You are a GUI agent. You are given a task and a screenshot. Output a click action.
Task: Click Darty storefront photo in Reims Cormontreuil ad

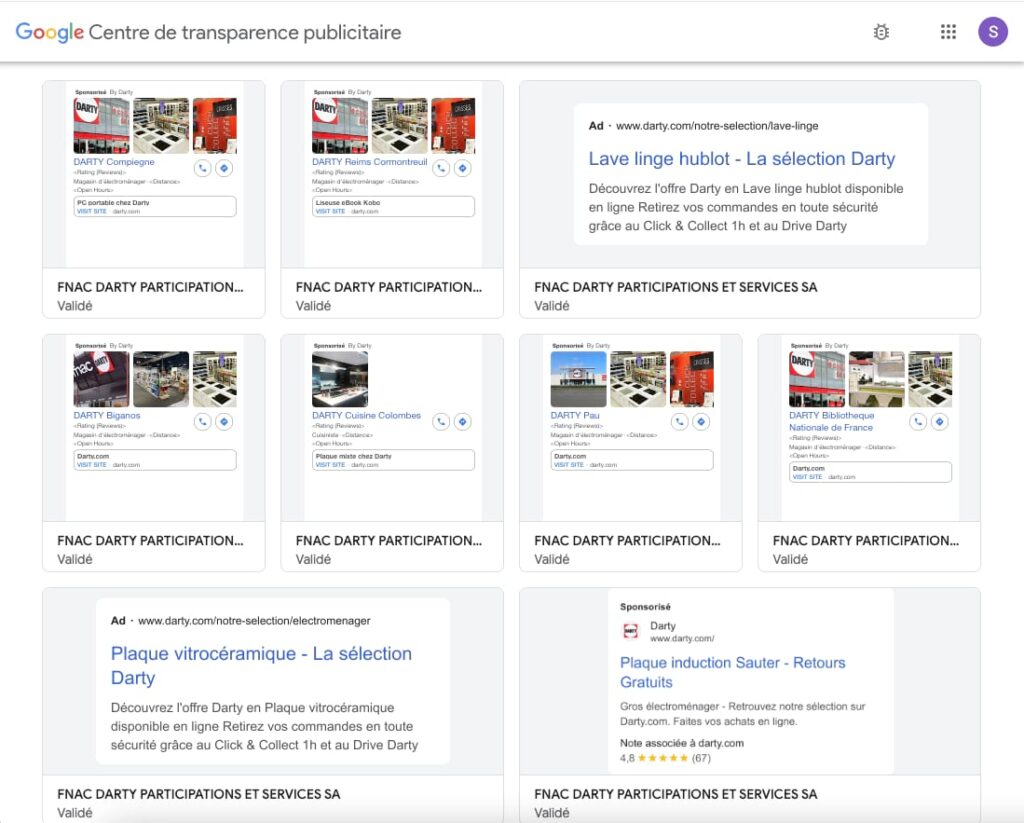[340, 125]
